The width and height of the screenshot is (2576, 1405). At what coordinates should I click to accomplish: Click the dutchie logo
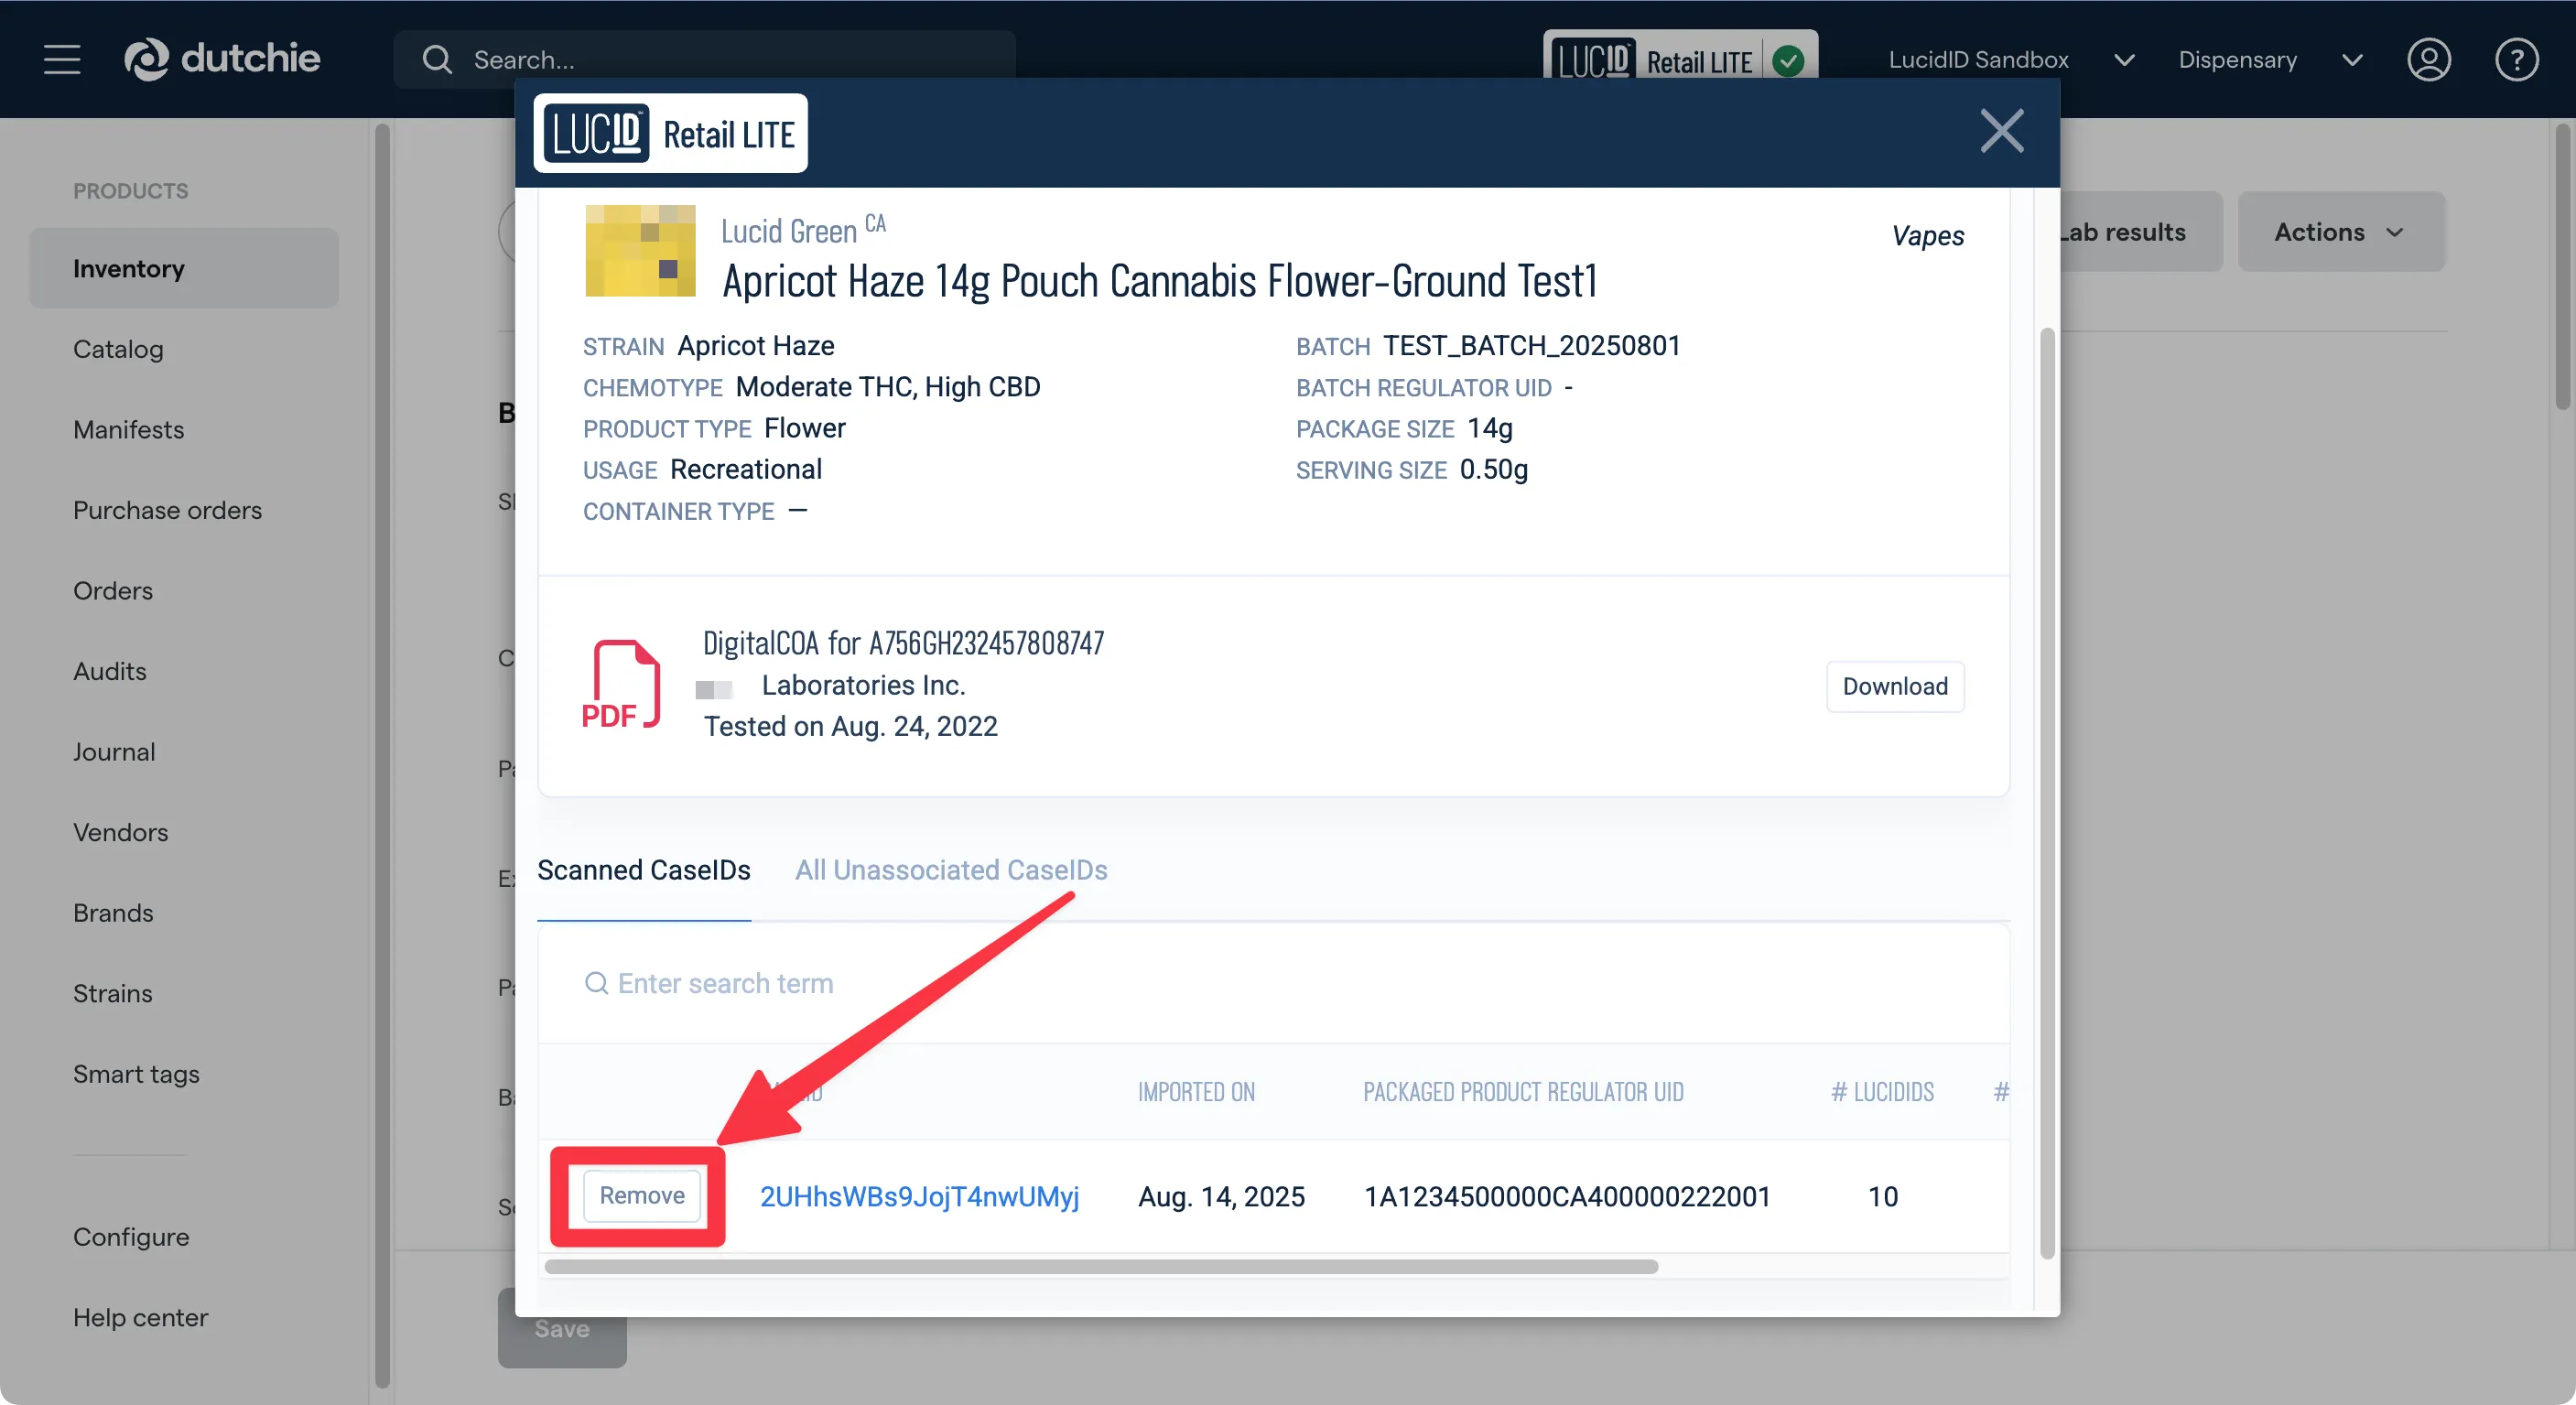(x=222, y=59)
